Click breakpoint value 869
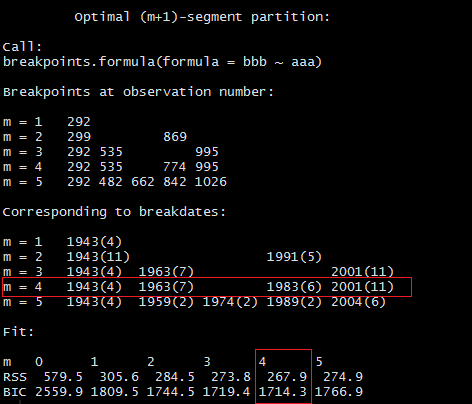The width and height of the screenshot is (472, 404). point(175,137)
